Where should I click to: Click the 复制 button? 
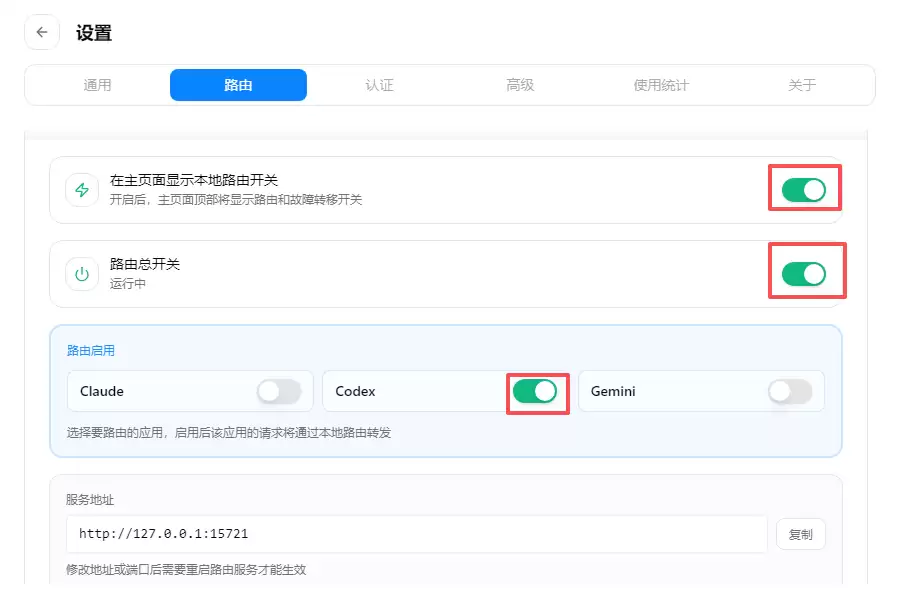coord(801,535)
